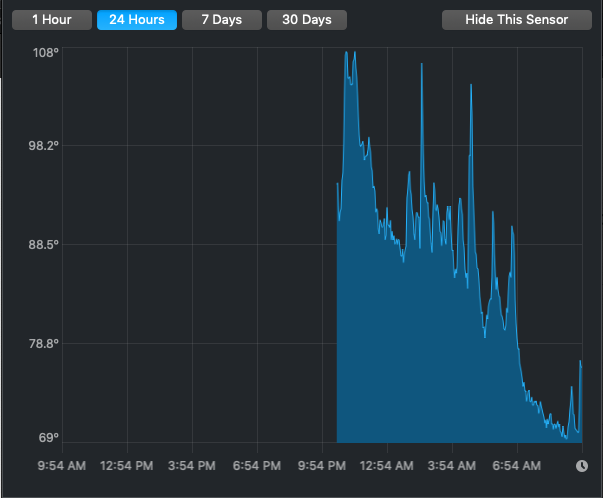Click the clock icon below the graph
603x498 pixels.
pyautogui.click(x=582, y=466)
